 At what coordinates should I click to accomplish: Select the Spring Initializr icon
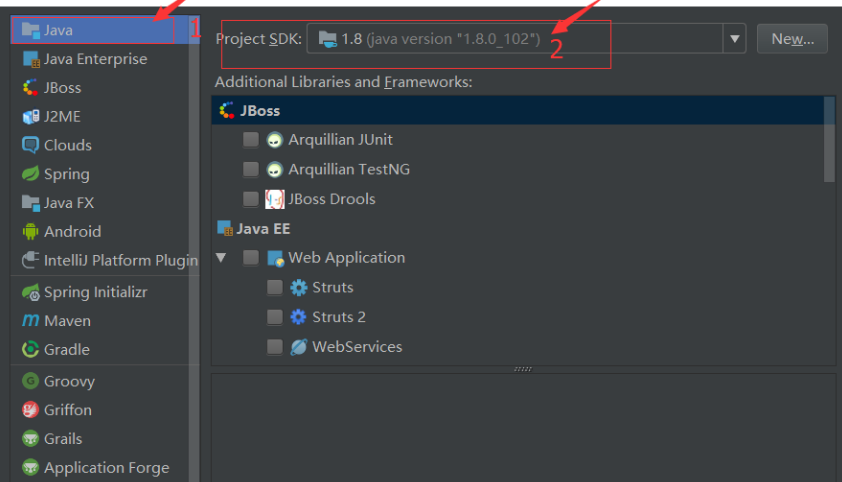31,292
